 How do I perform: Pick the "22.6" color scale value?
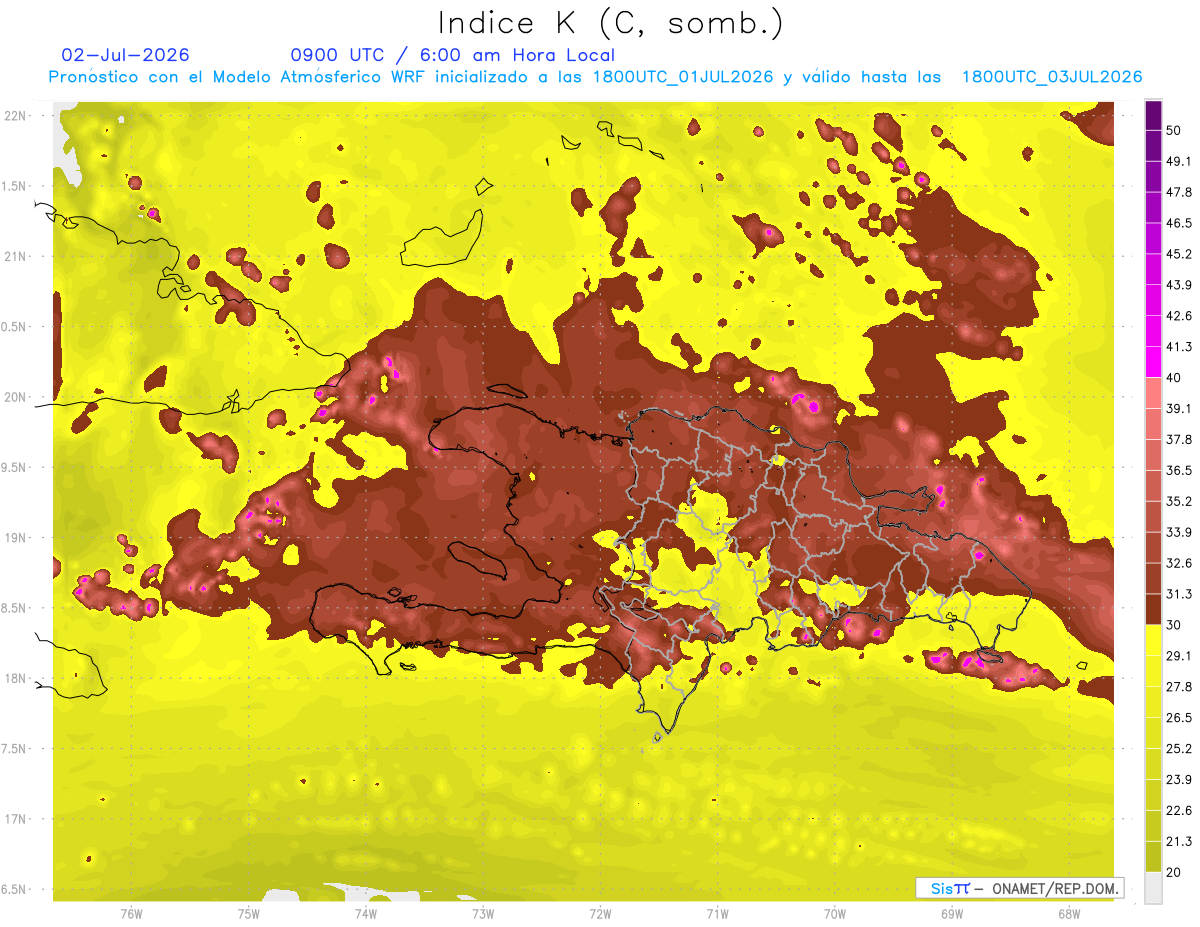pyautogui.click(x=1179, y=811)
